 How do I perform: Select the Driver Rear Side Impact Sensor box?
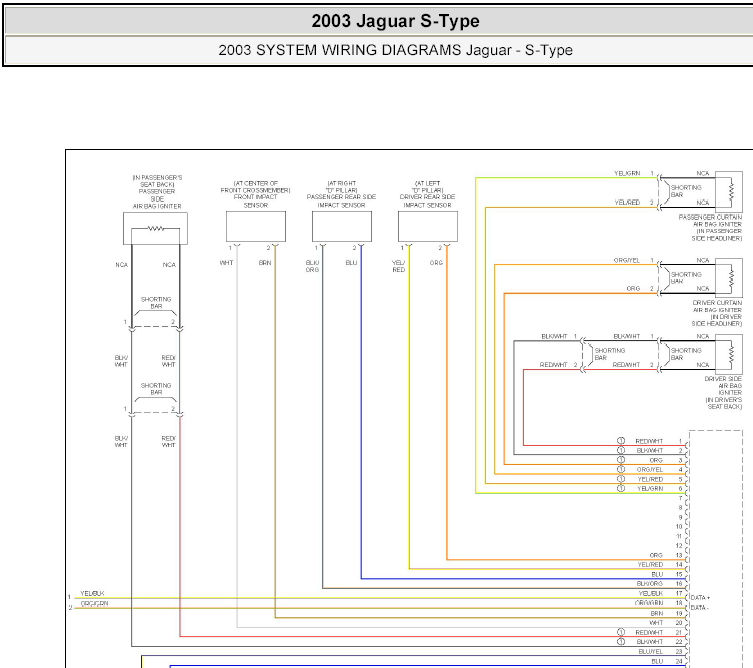point(428,226)
